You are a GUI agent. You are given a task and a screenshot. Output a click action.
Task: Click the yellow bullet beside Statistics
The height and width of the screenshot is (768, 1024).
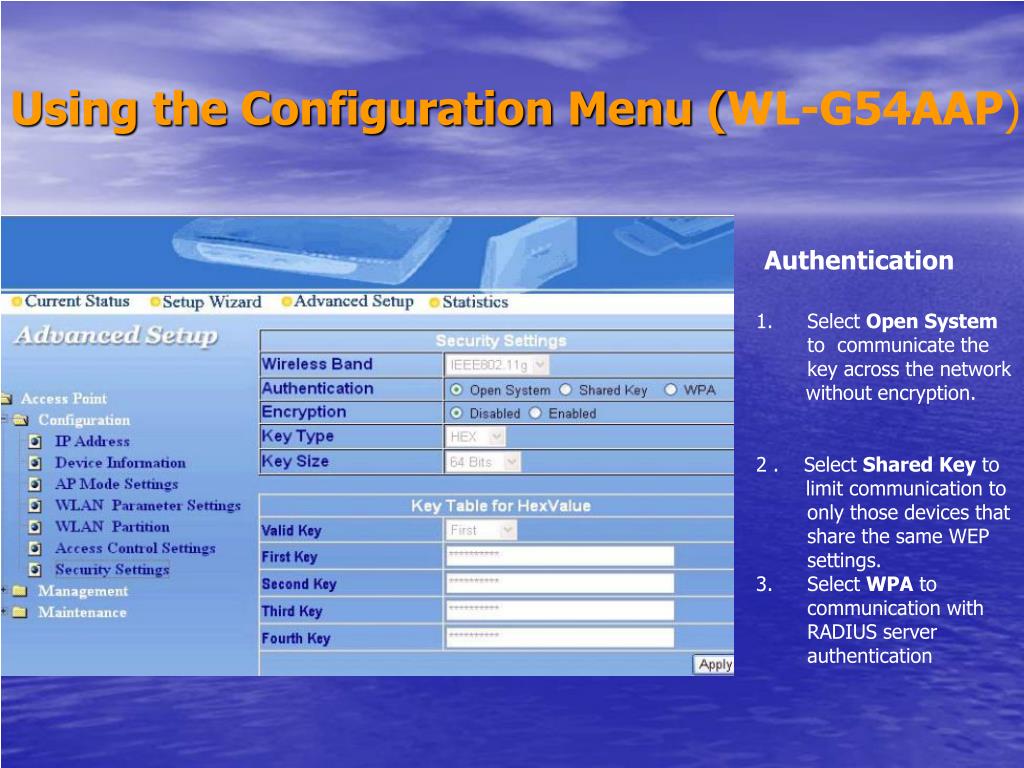coord(435,302)
